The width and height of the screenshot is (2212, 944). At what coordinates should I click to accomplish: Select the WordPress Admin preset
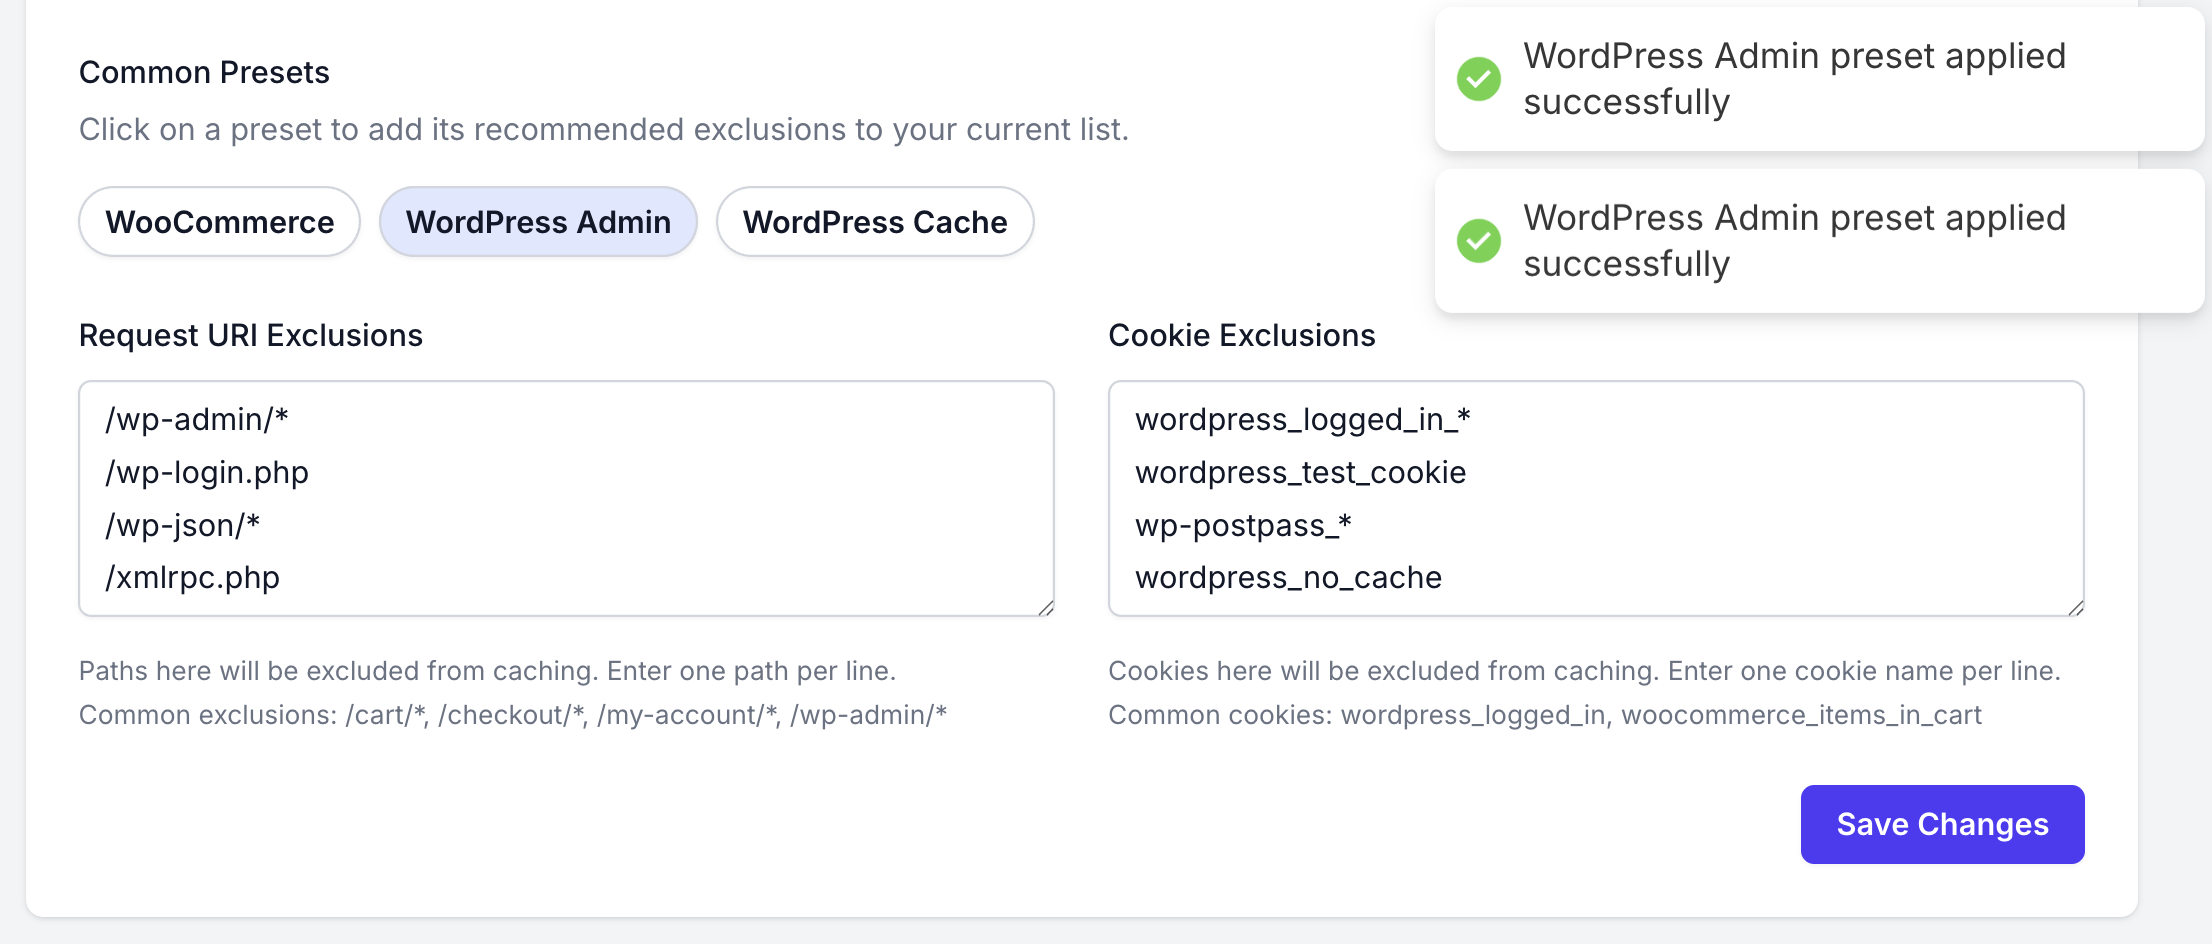[538, 222]
